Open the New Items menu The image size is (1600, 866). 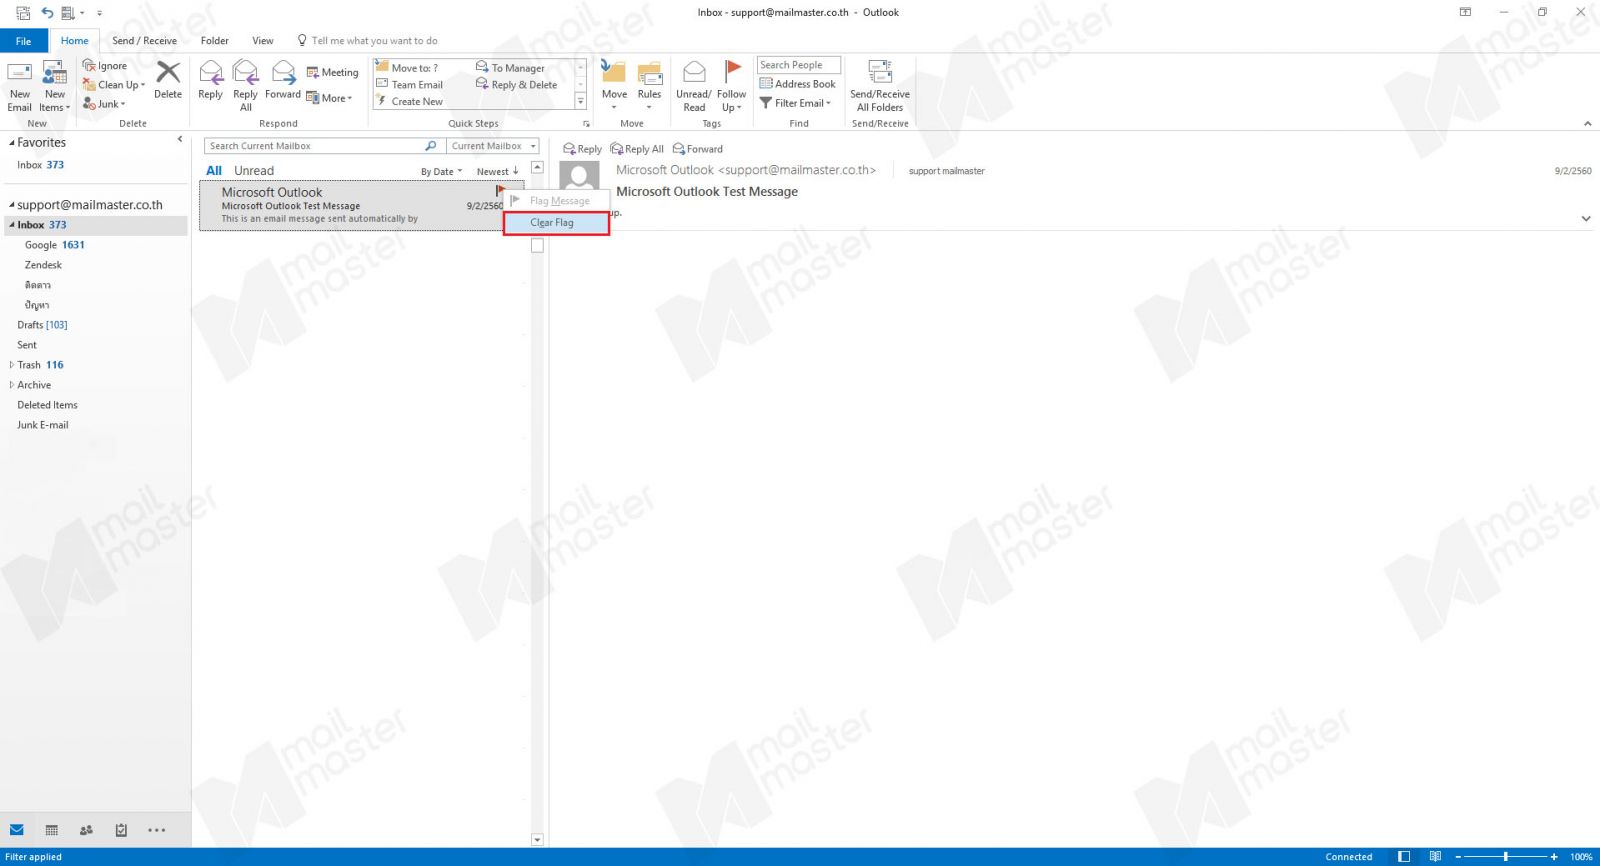[55, 87]
